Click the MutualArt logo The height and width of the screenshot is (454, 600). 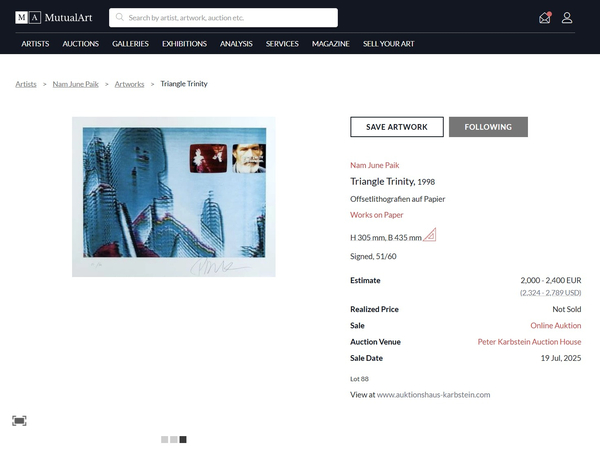coord(54,18)
